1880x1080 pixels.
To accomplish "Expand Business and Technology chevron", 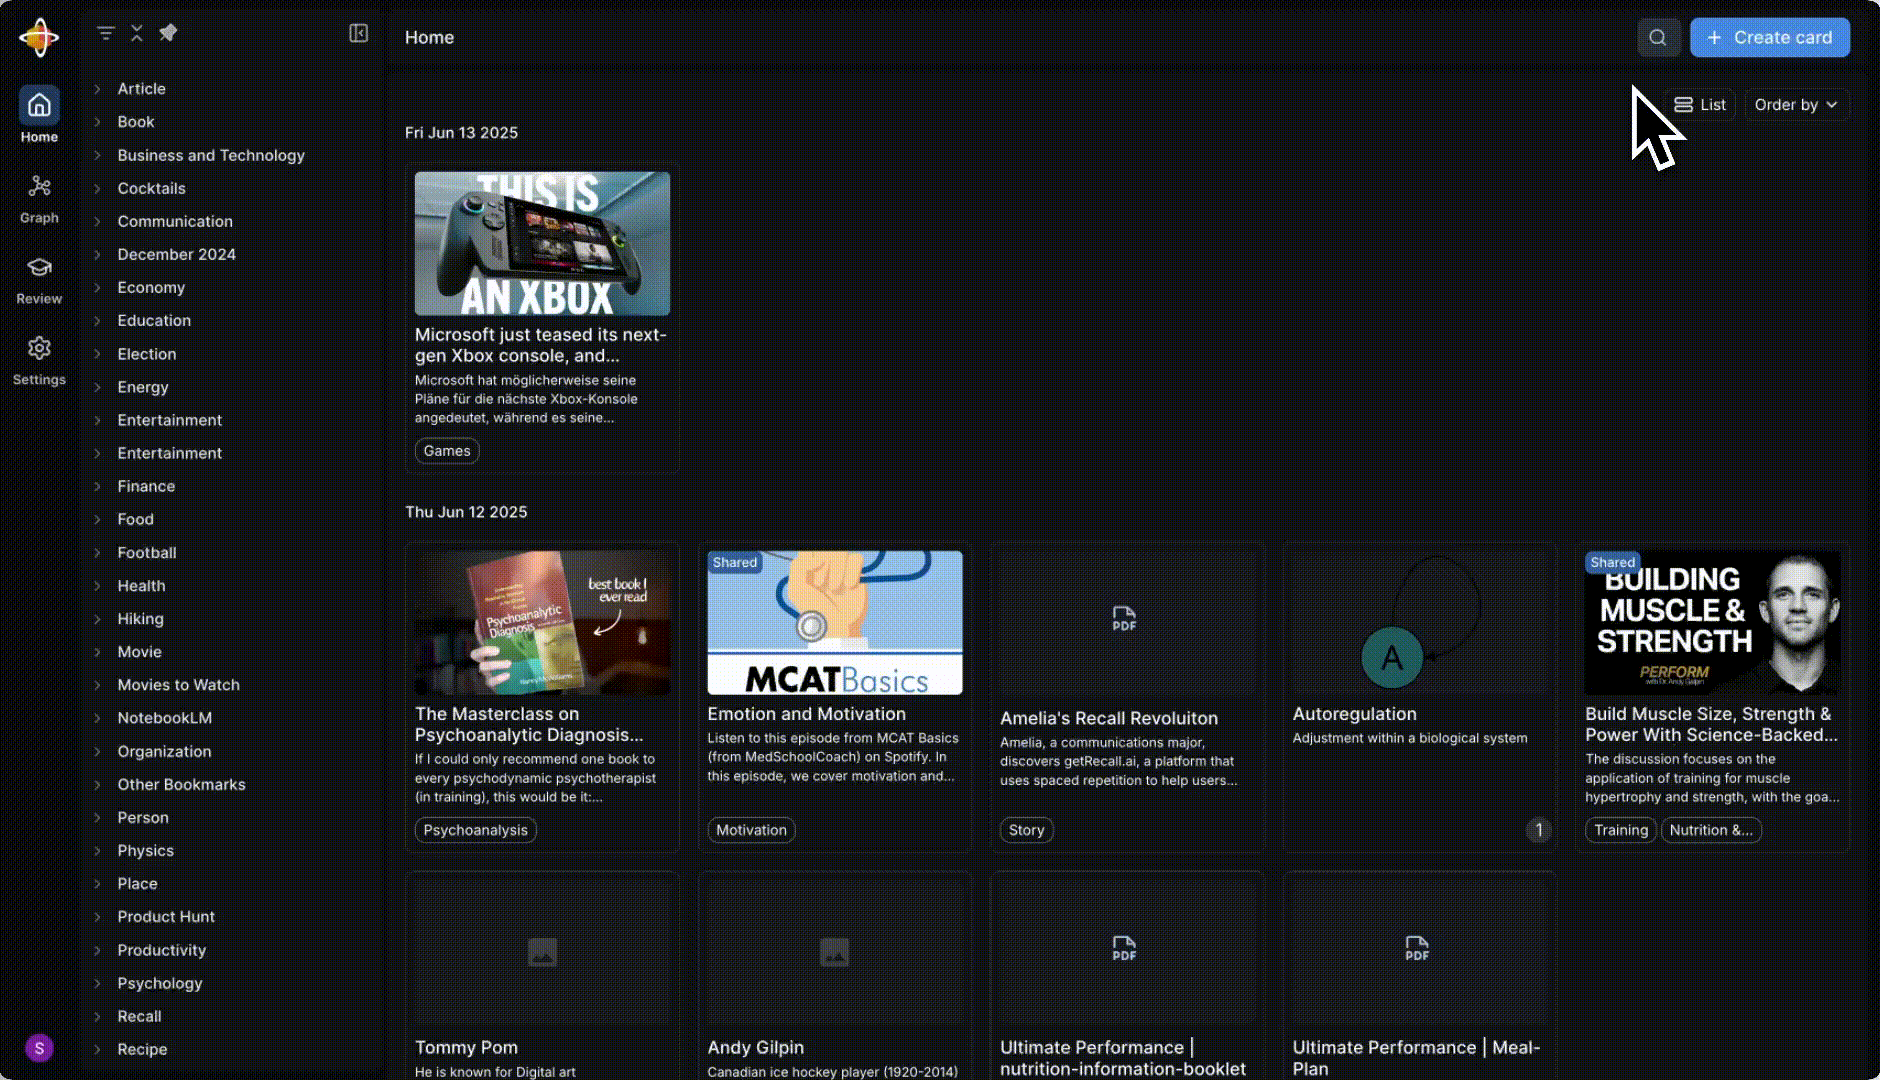I will click(x=97, y=155).
